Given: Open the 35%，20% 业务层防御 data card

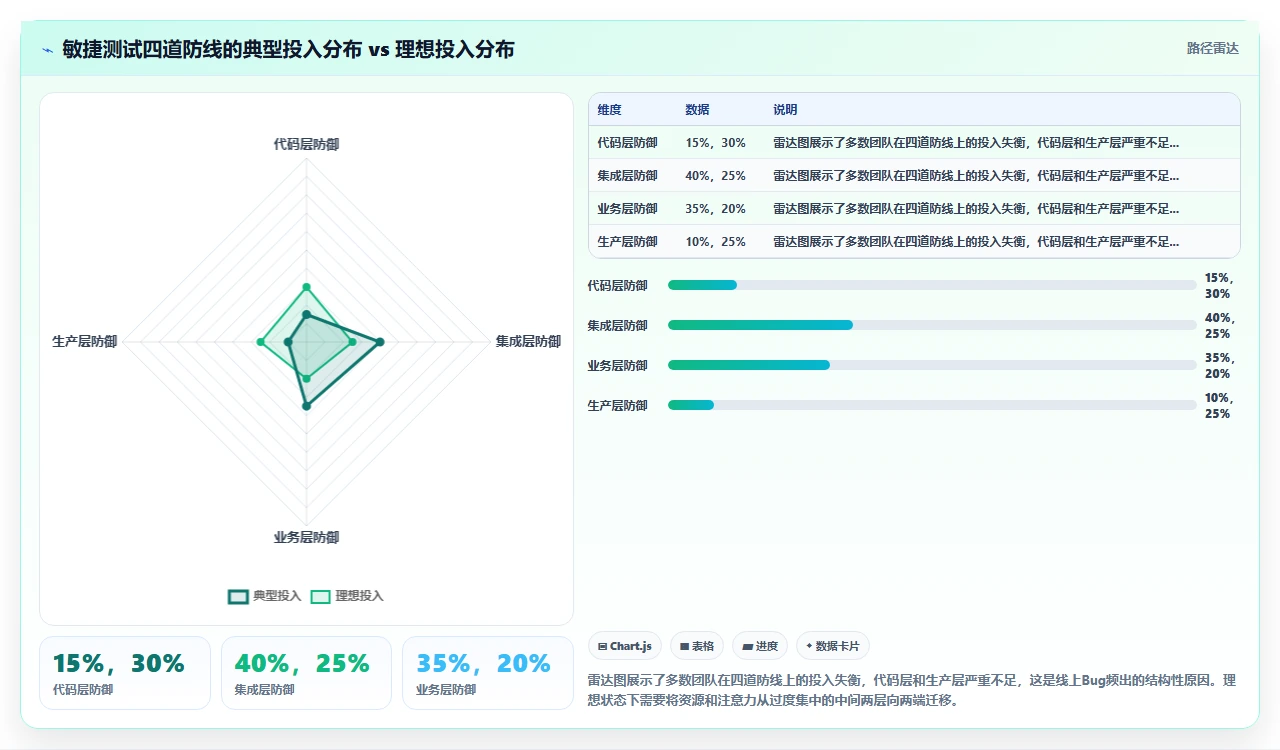Looking at the screenshot, I should pyautogui.click(x=488, y=673).
